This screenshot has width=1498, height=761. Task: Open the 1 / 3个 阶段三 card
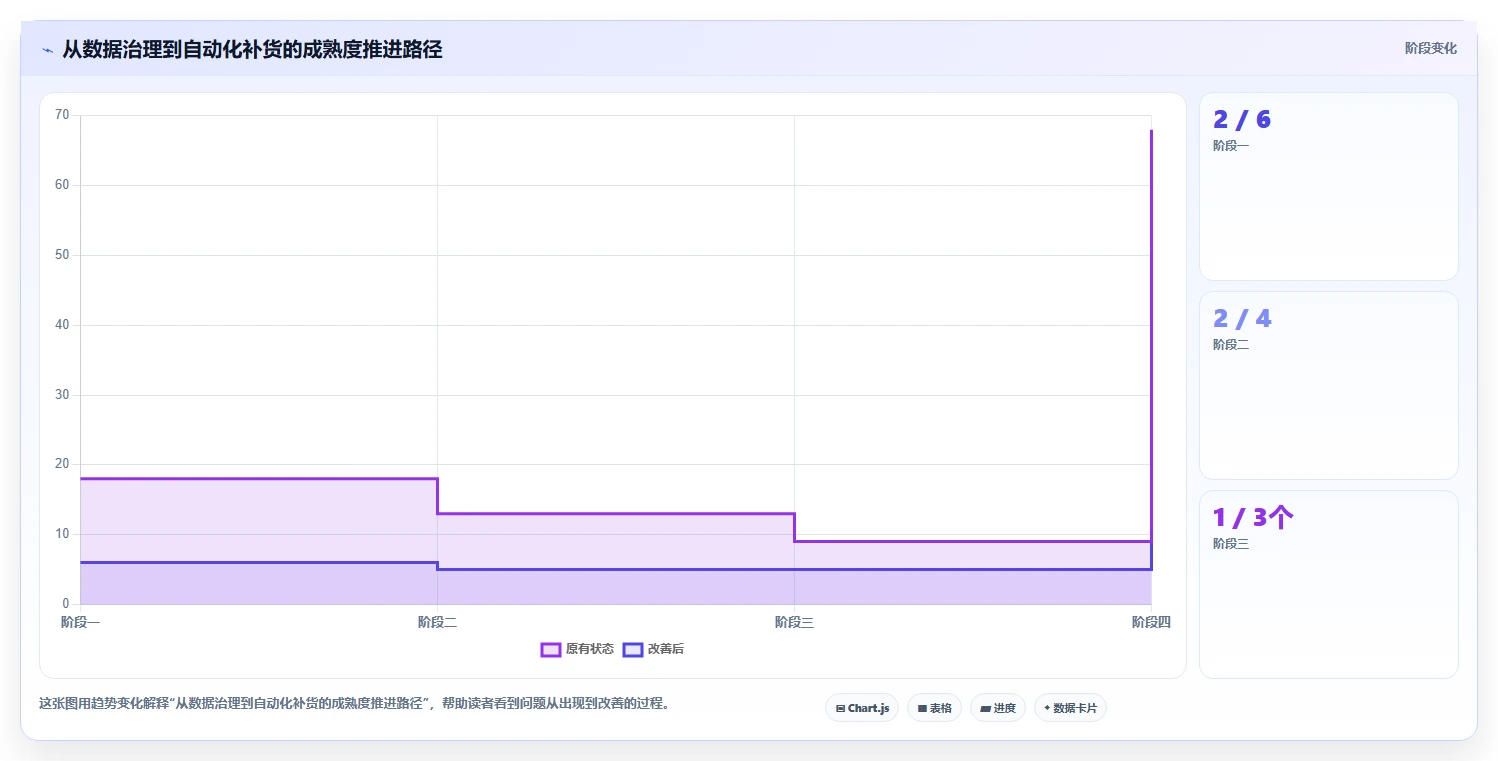point(1329,584)
